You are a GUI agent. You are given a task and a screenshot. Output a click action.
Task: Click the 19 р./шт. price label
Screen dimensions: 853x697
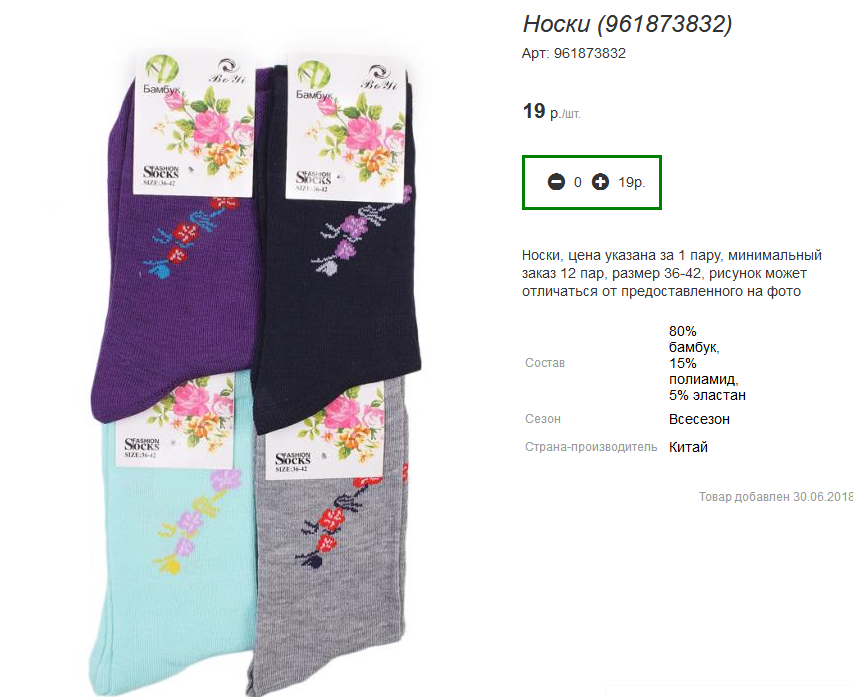tap(551, 112)
